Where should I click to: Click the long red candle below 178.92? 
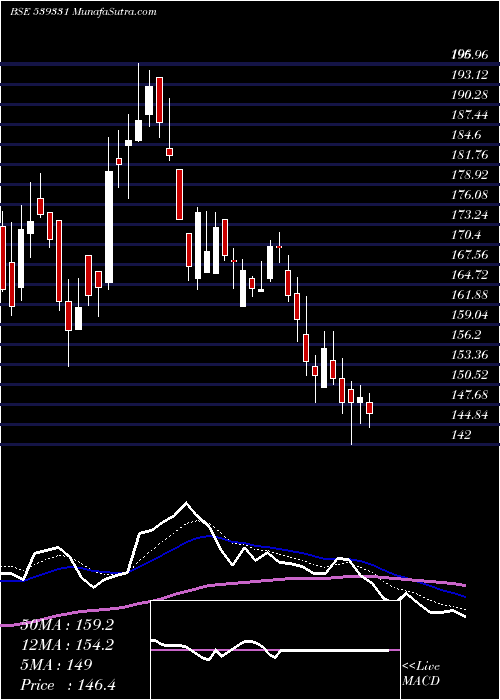pyautogui.click(x=179, y=194)
